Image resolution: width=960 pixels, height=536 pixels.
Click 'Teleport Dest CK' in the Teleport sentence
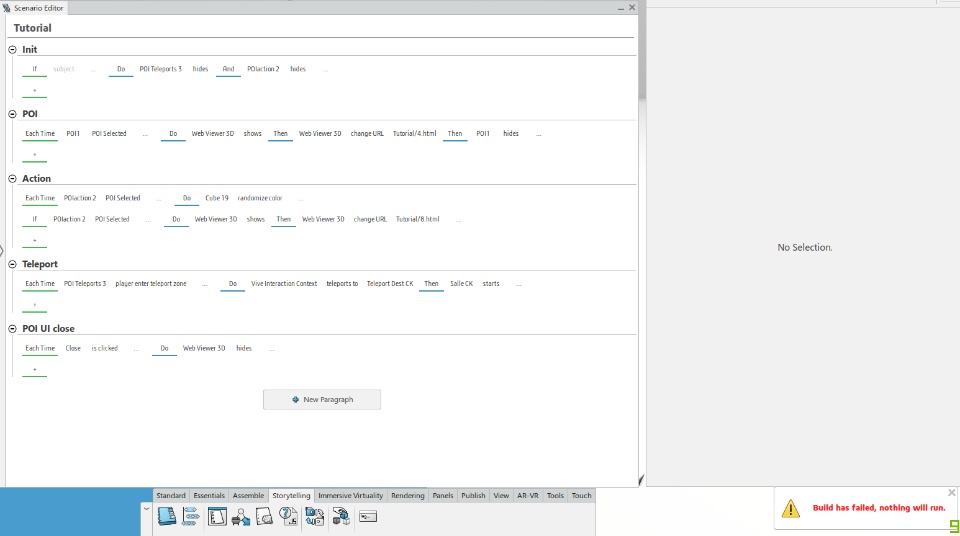[390, 284]
